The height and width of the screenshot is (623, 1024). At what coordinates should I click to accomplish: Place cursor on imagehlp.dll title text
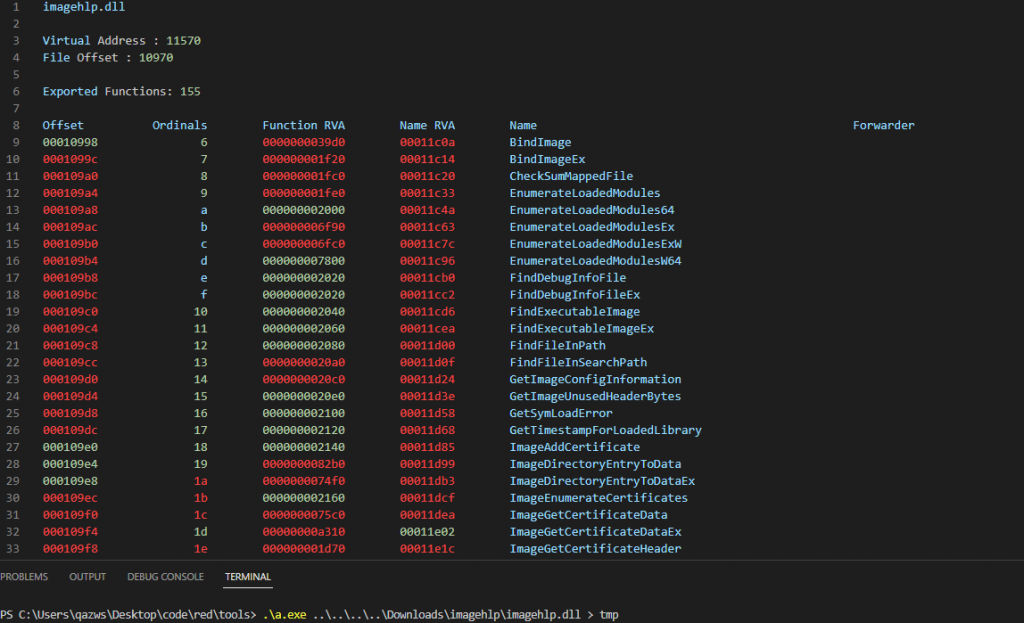pyautogui.click(x=84, y=7)
